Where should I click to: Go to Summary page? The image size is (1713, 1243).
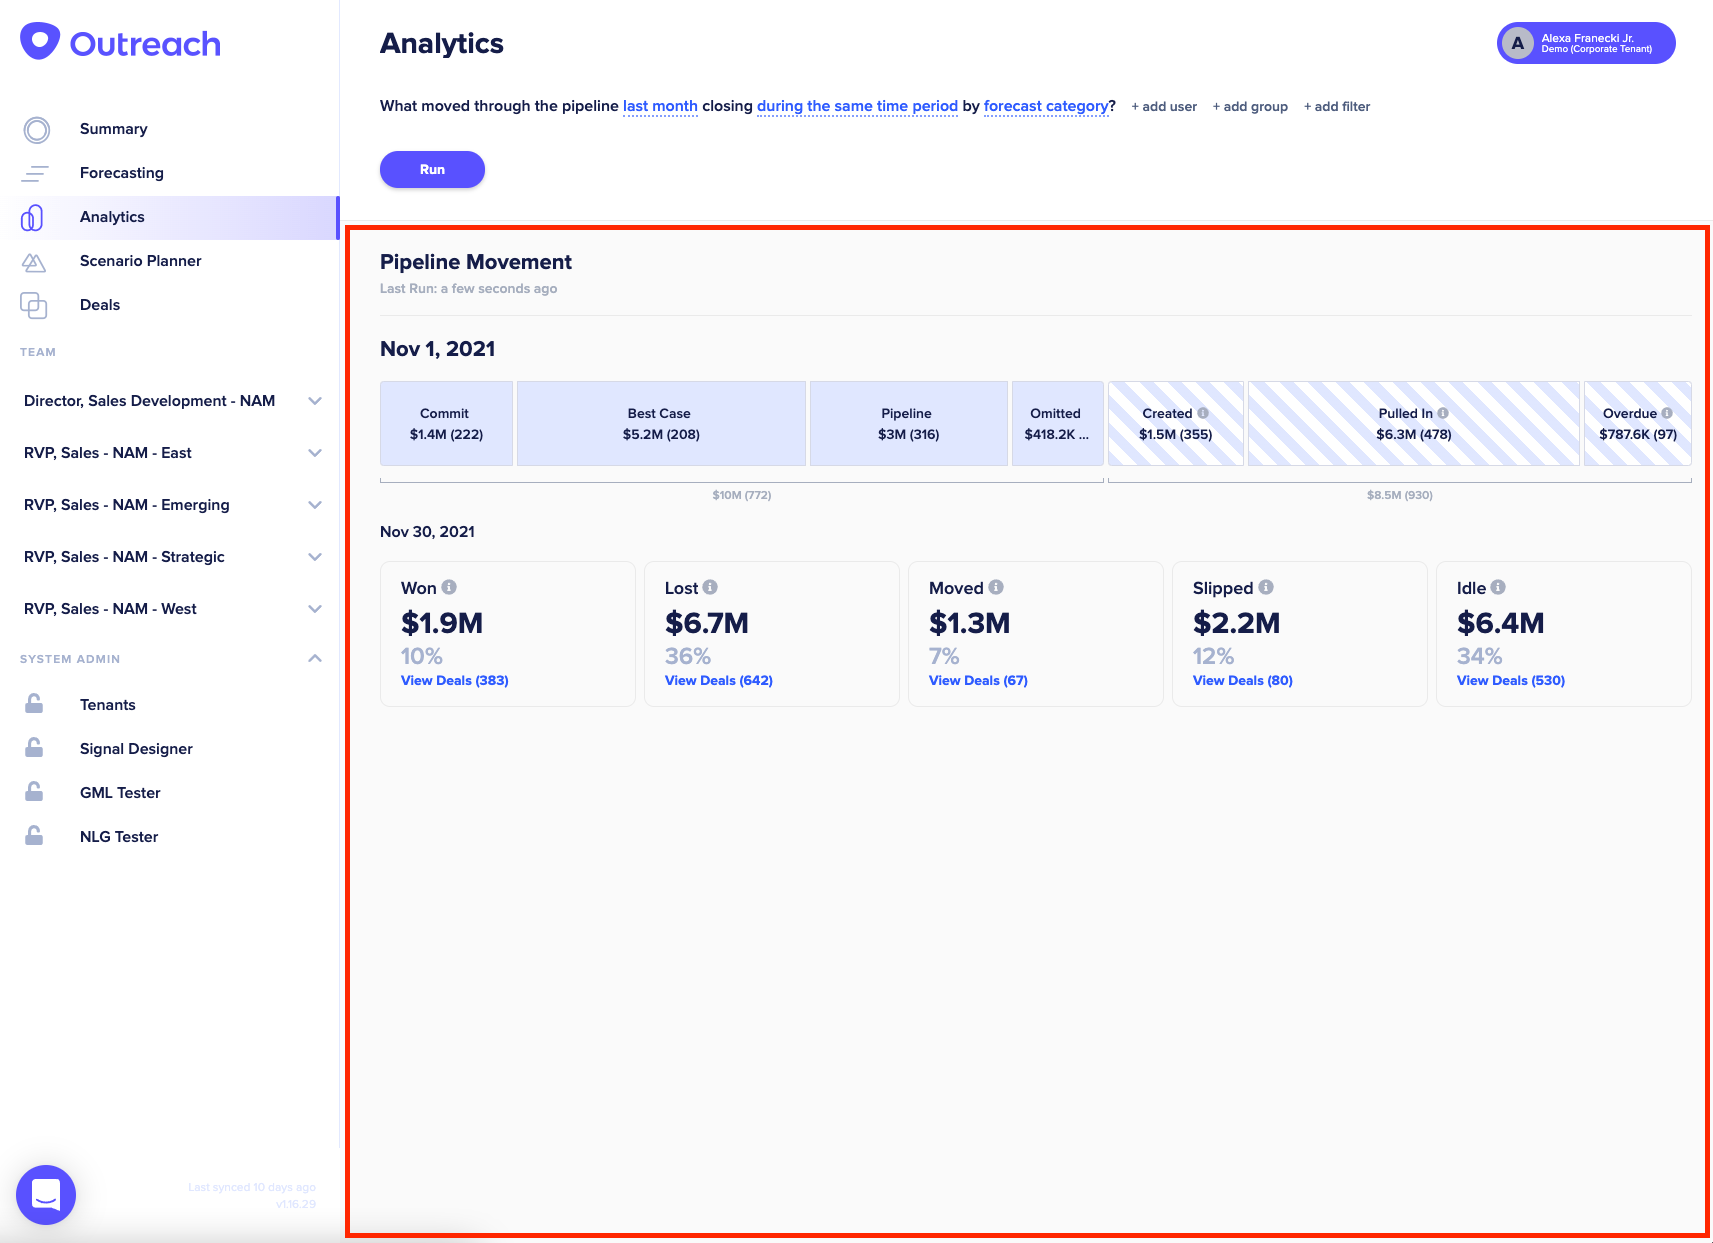pos(114,129)
